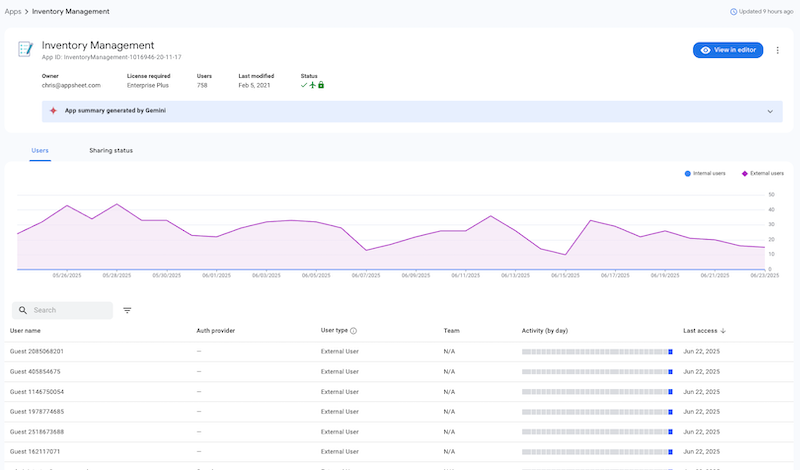Click Jun 22, 2025 for Guest 1978774685
Image resolution: width=800 pixels, height=470 pixels.
click(702, 412)
